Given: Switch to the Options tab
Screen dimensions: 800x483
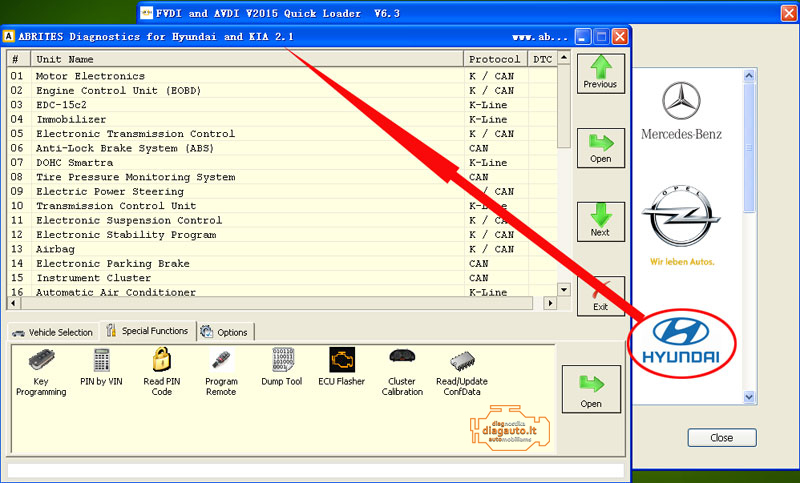Looking at the screenshot, I should point(225,332).
